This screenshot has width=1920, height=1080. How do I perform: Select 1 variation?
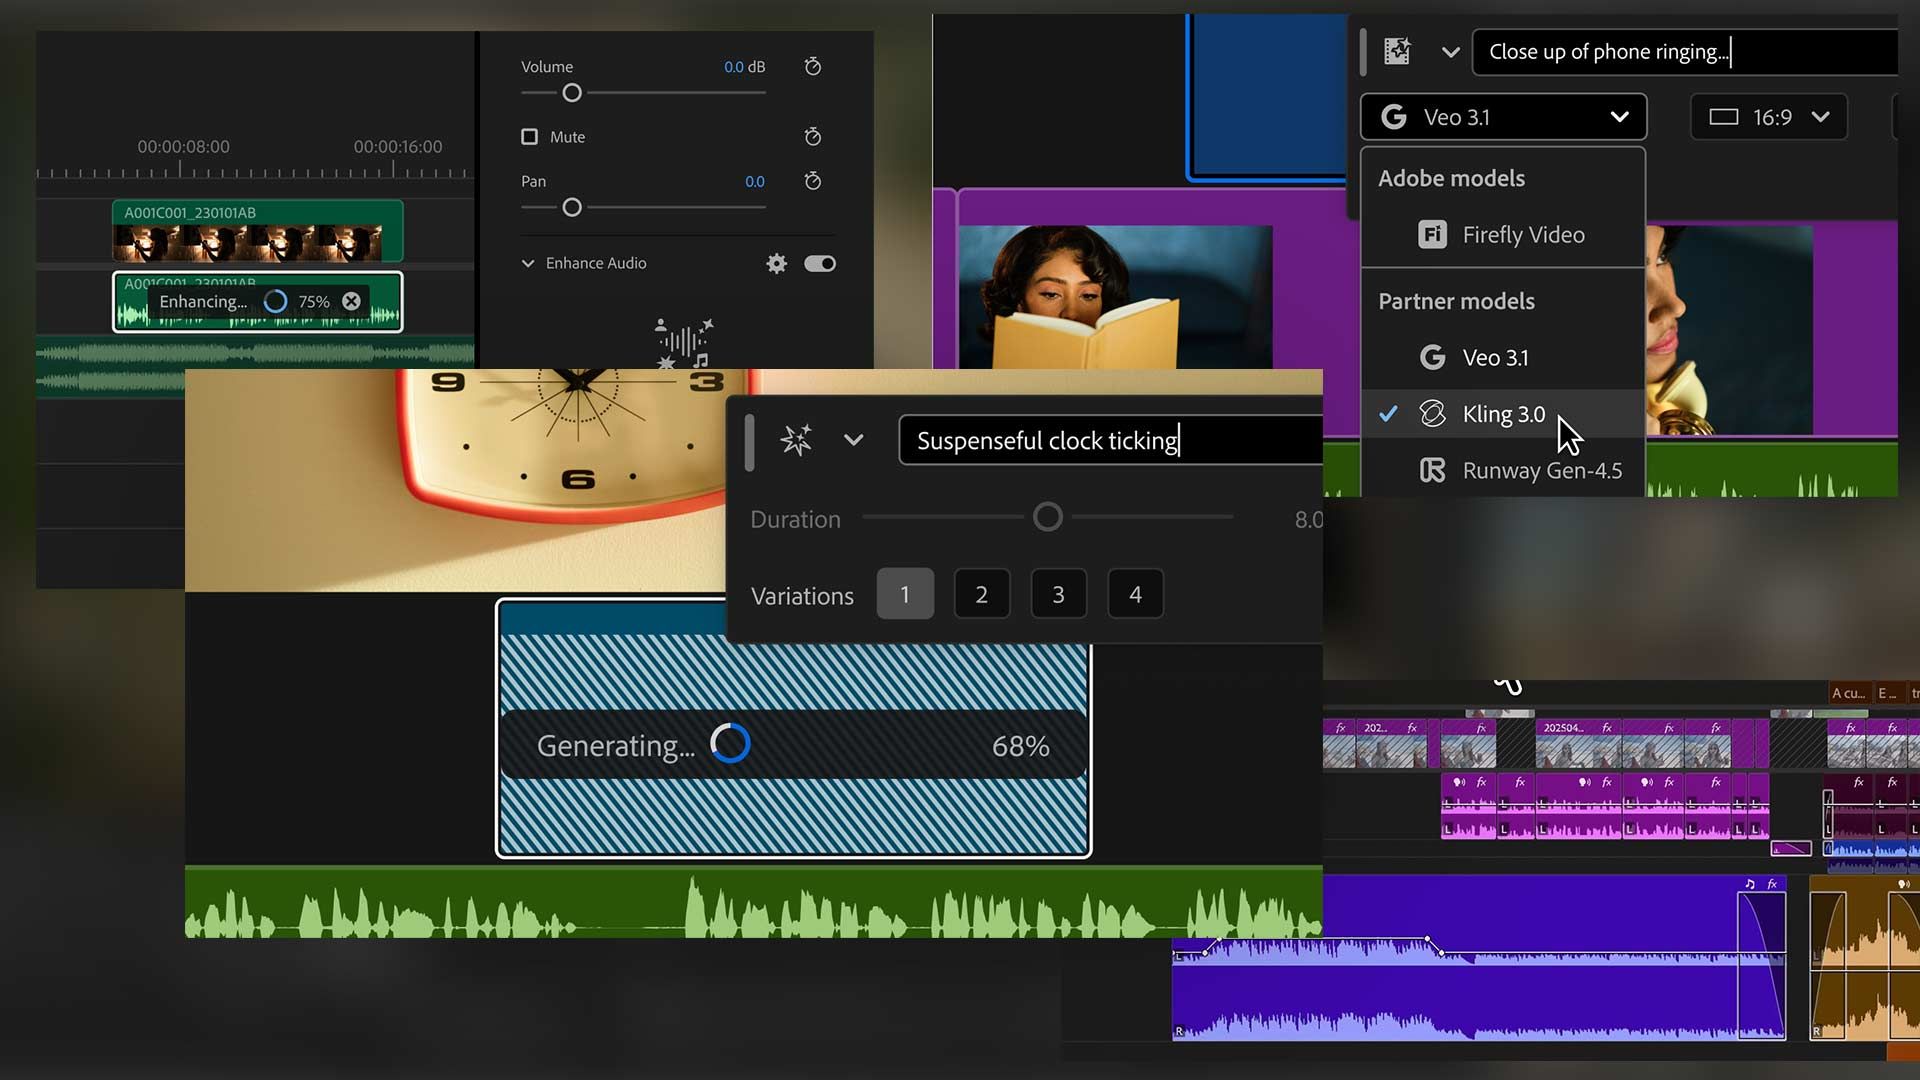[x=905, y=594]
